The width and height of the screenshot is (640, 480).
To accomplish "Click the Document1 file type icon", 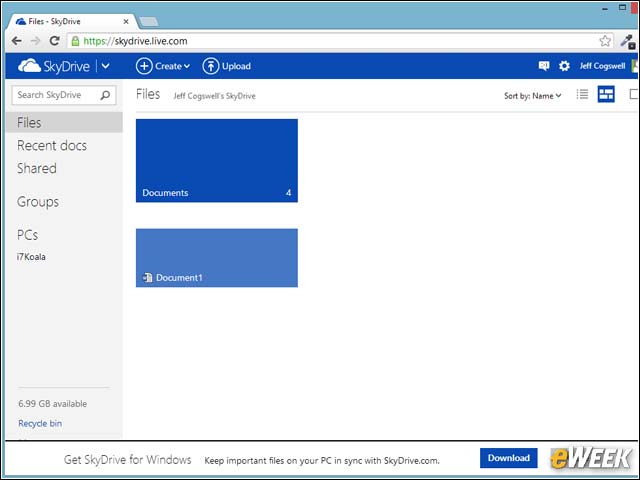I will [147, 278].
